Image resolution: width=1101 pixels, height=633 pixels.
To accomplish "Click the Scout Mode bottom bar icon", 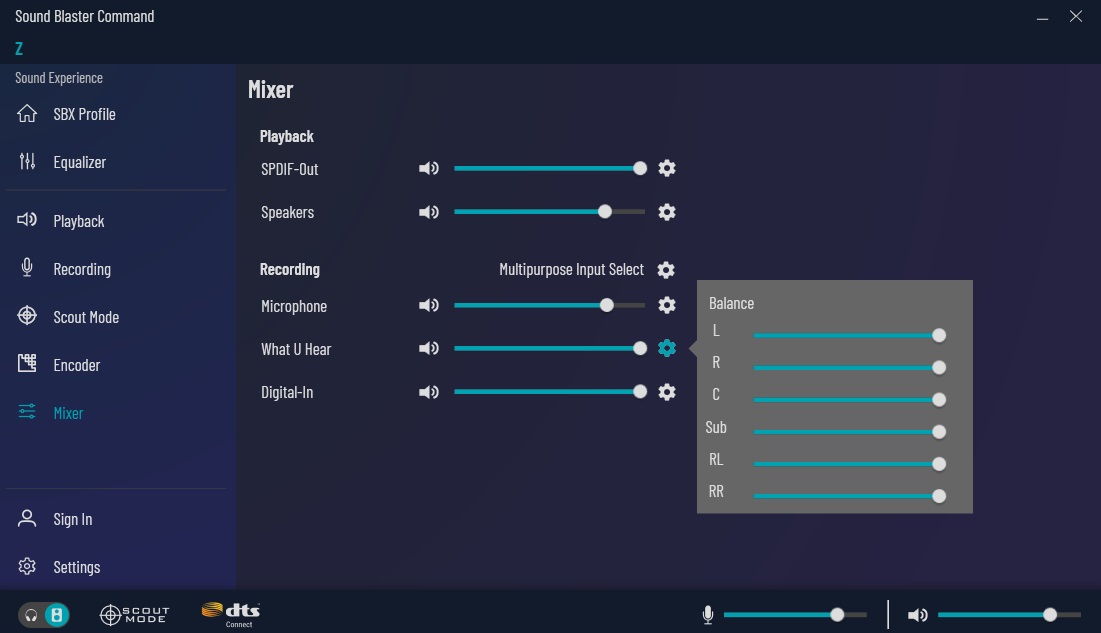I will (135, 615).
